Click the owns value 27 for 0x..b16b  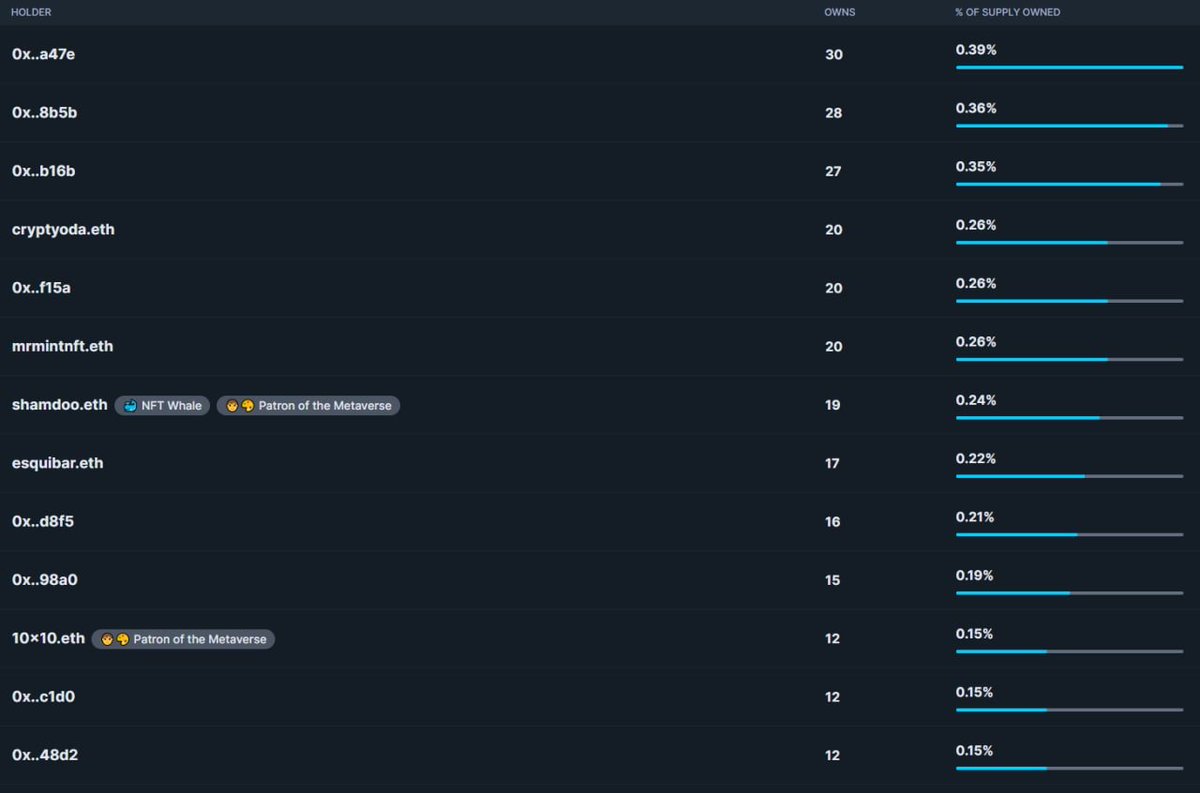click(x=833, y=172)
